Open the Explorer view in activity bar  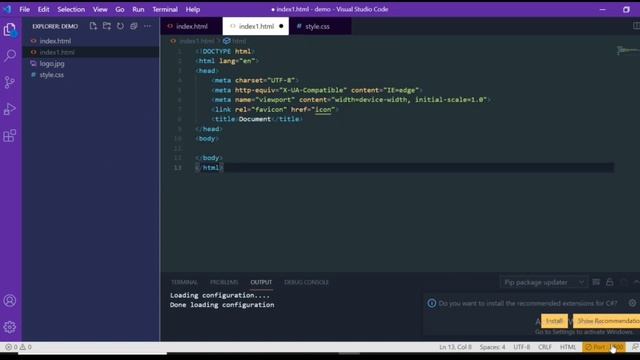10,29
